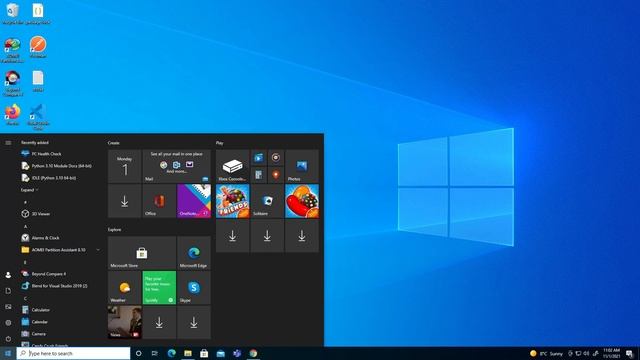Select Postman desktop shortcut
The height and width of the screenshot is (360, 640).
[38, 47]
